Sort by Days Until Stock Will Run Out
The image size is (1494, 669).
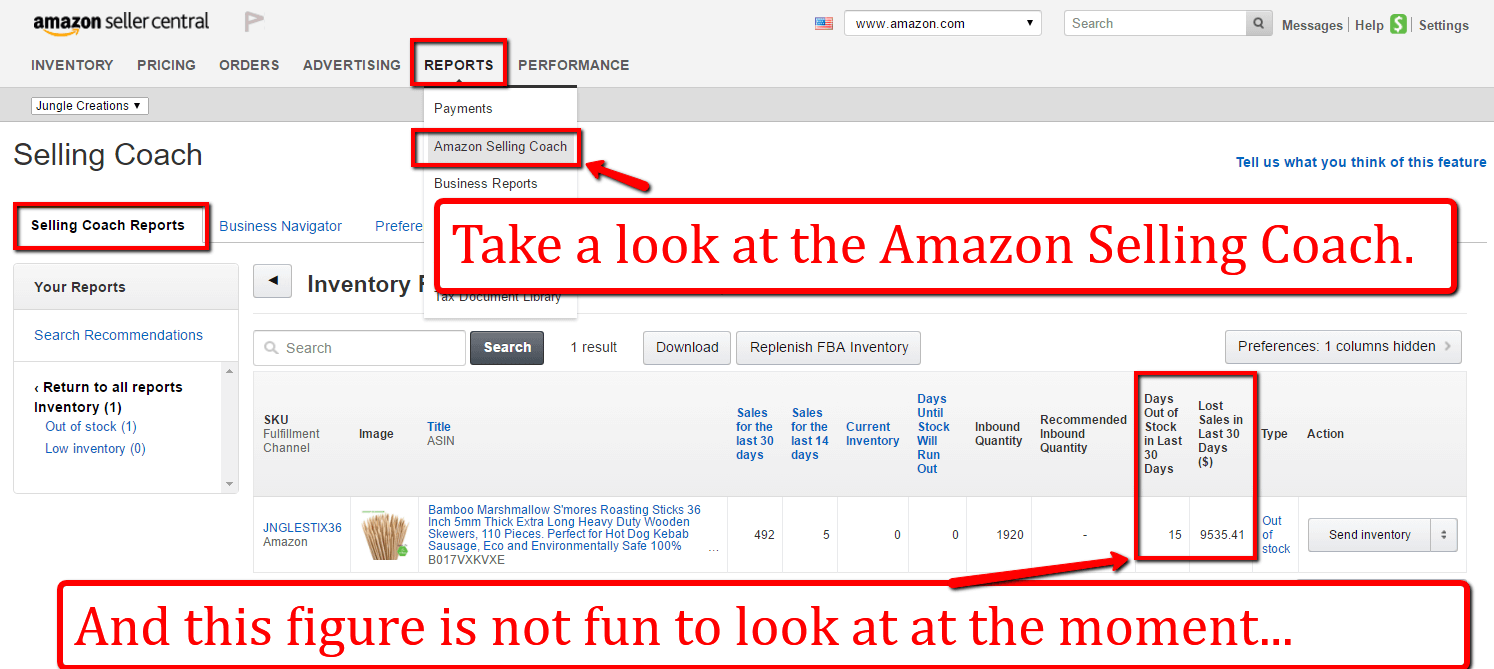[x=932, y=434]
